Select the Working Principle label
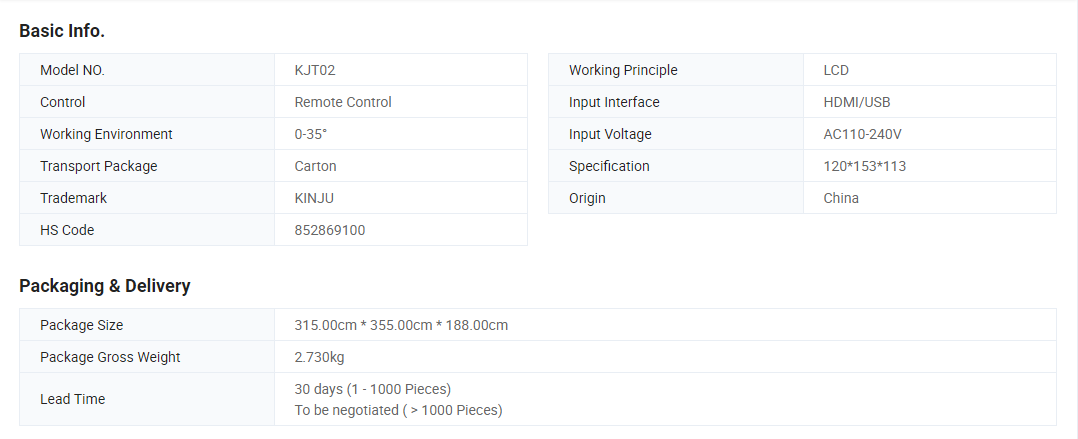Viewport: 1078px width, 439px height. (x=623, y=70)
